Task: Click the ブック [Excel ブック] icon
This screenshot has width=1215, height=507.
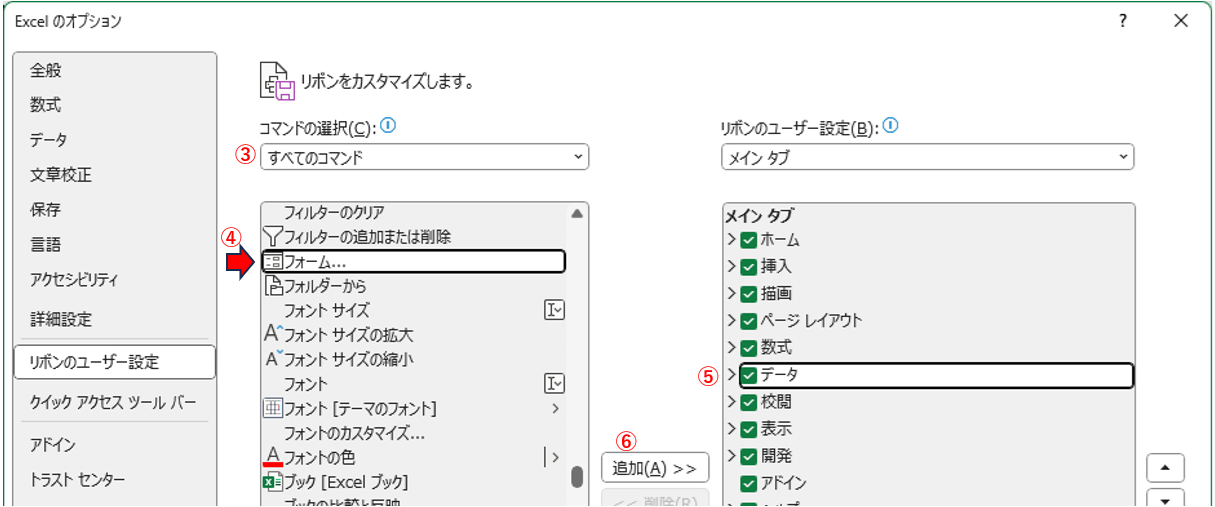Action: tap(272, 482)
